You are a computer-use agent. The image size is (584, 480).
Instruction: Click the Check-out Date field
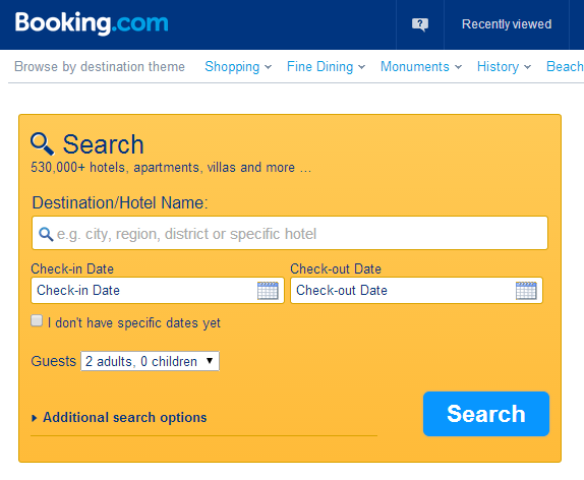[x=416, y=290]
